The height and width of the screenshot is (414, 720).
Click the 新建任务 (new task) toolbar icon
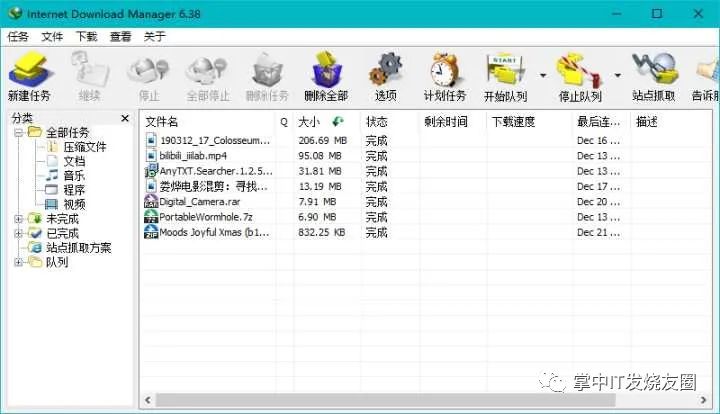[x=30, y=69]
